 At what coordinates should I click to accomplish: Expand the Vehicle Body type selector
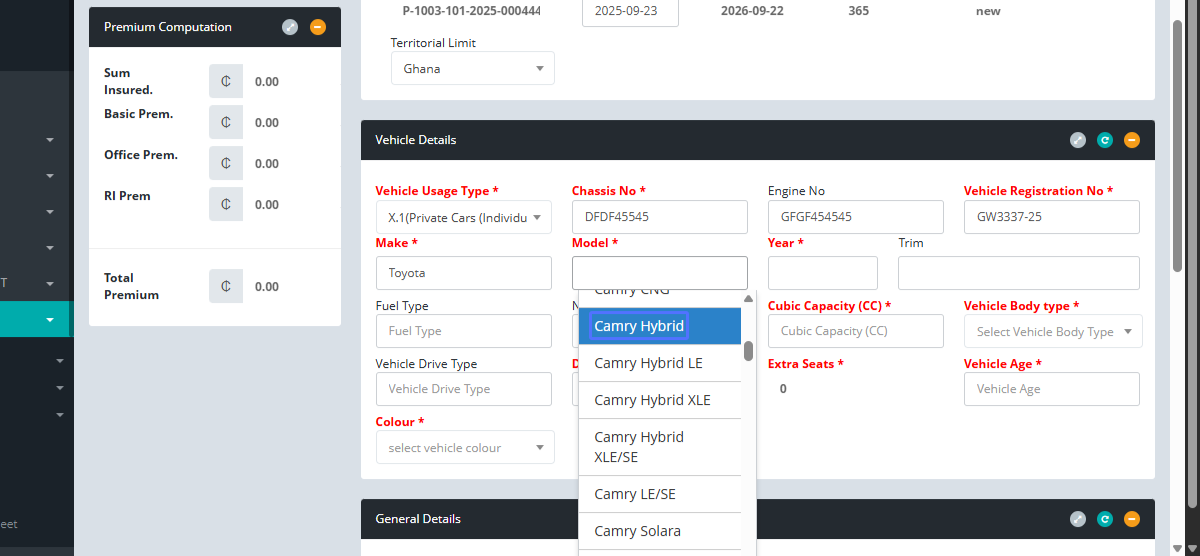click(x=1052, y=331)
